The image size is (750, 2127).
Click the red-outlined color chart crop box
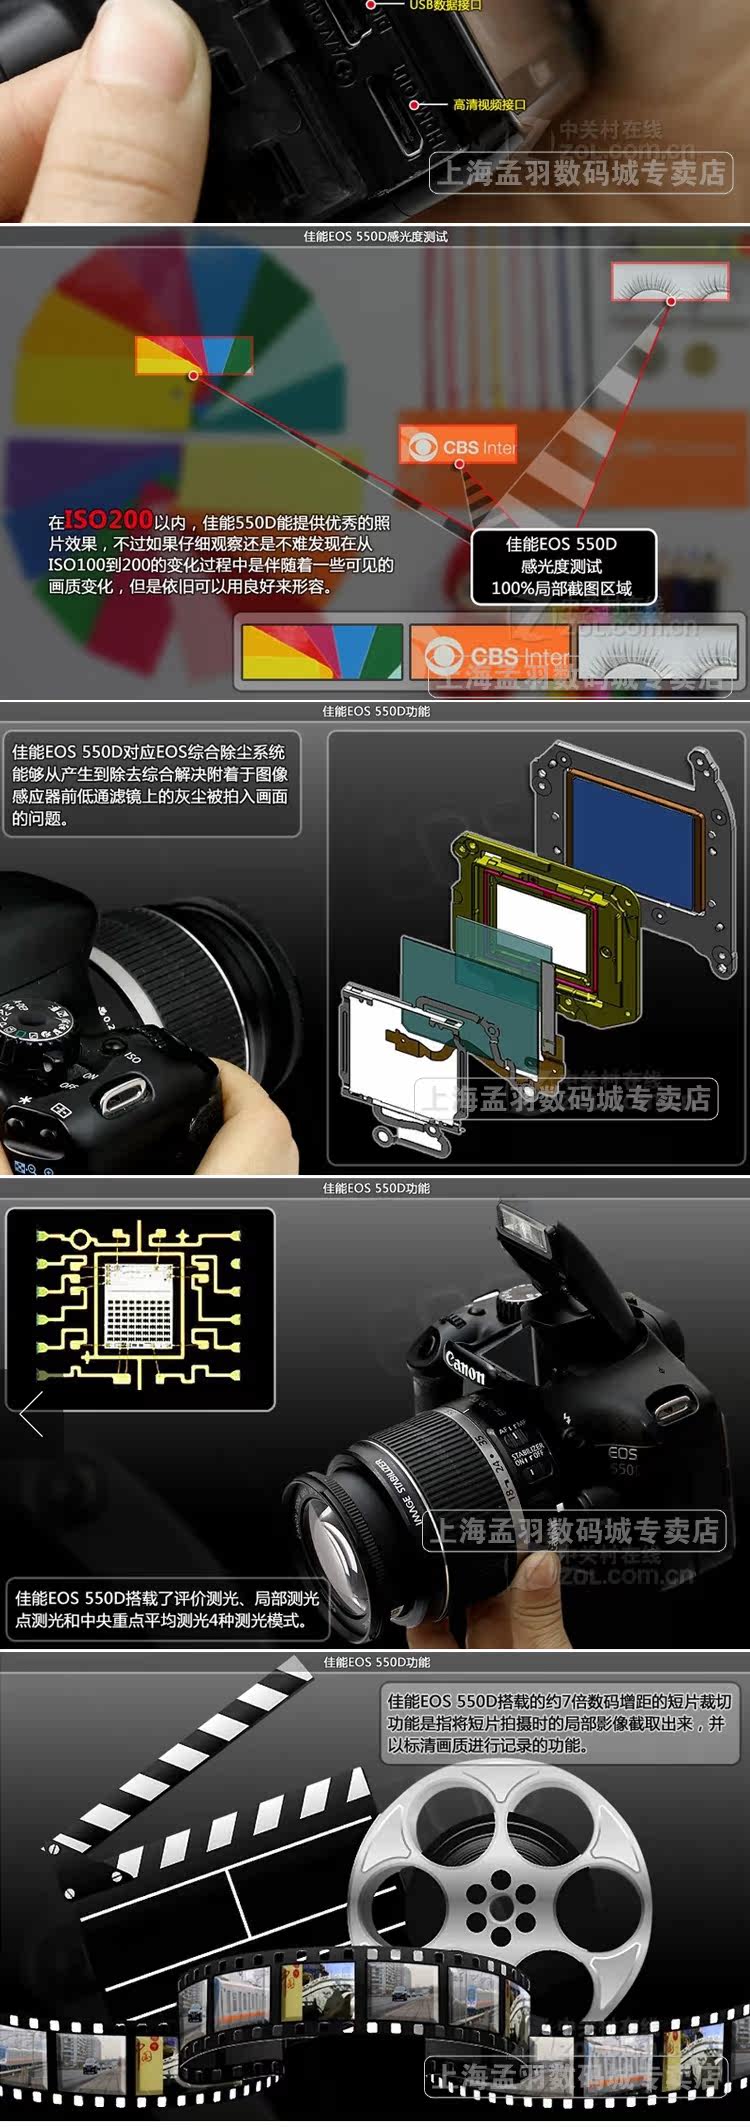[x=194, y=355]
